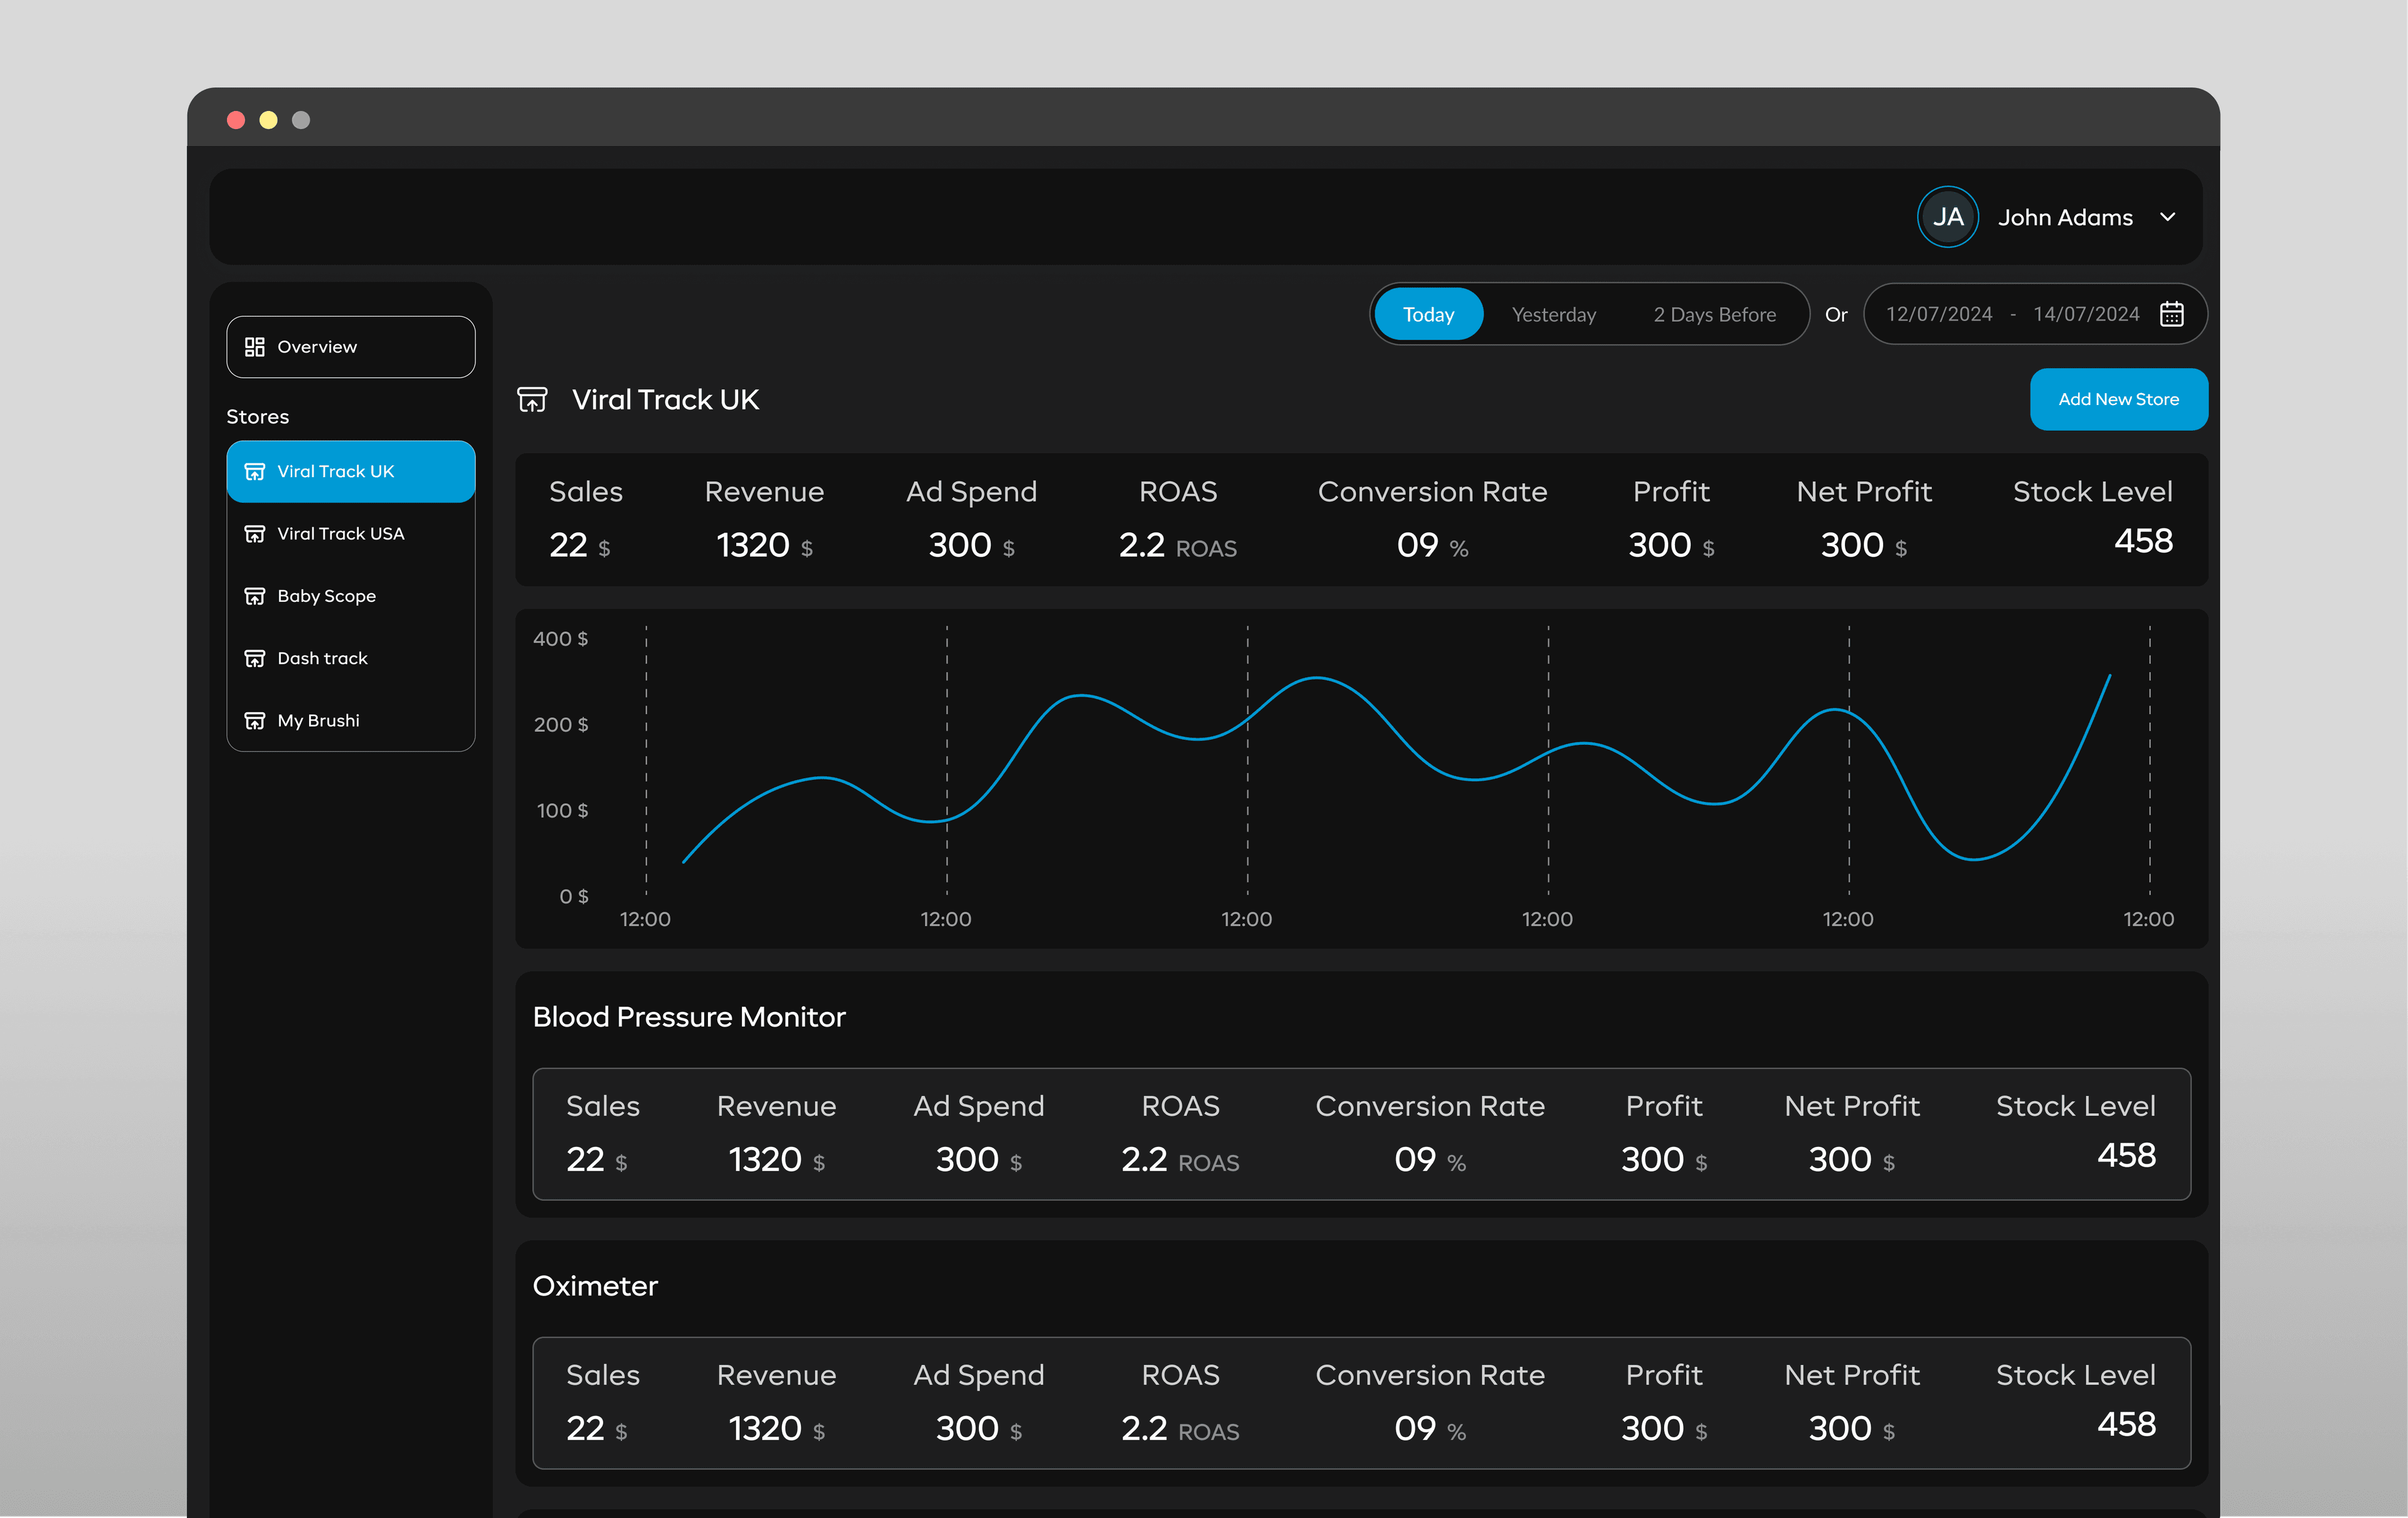The image size is (2408, 1518).
Task: Click the 100 $ chart axis label
Action: pyautogui.click(x=562, y=811)
